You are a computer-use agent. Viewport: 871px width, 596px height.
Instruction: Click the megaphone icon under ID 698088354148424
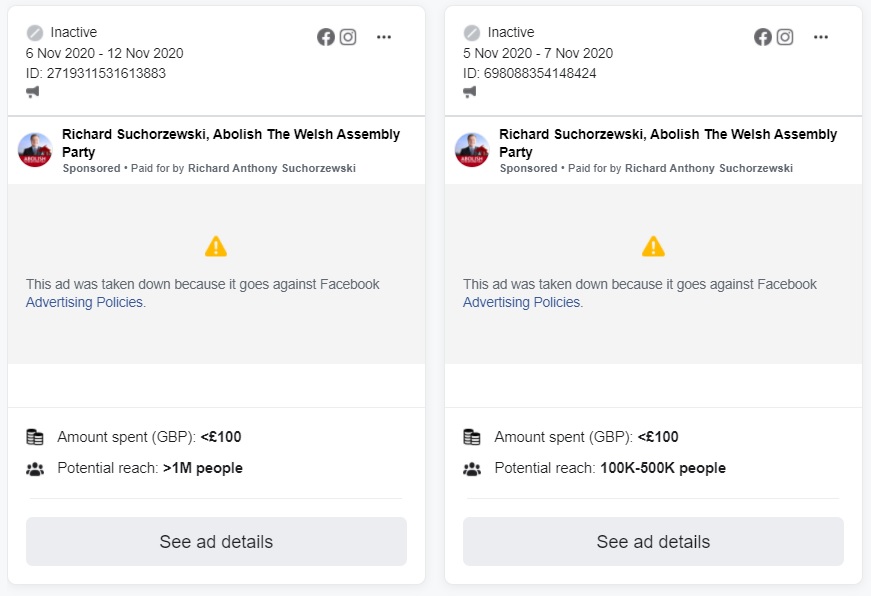(x=470, y=92)
